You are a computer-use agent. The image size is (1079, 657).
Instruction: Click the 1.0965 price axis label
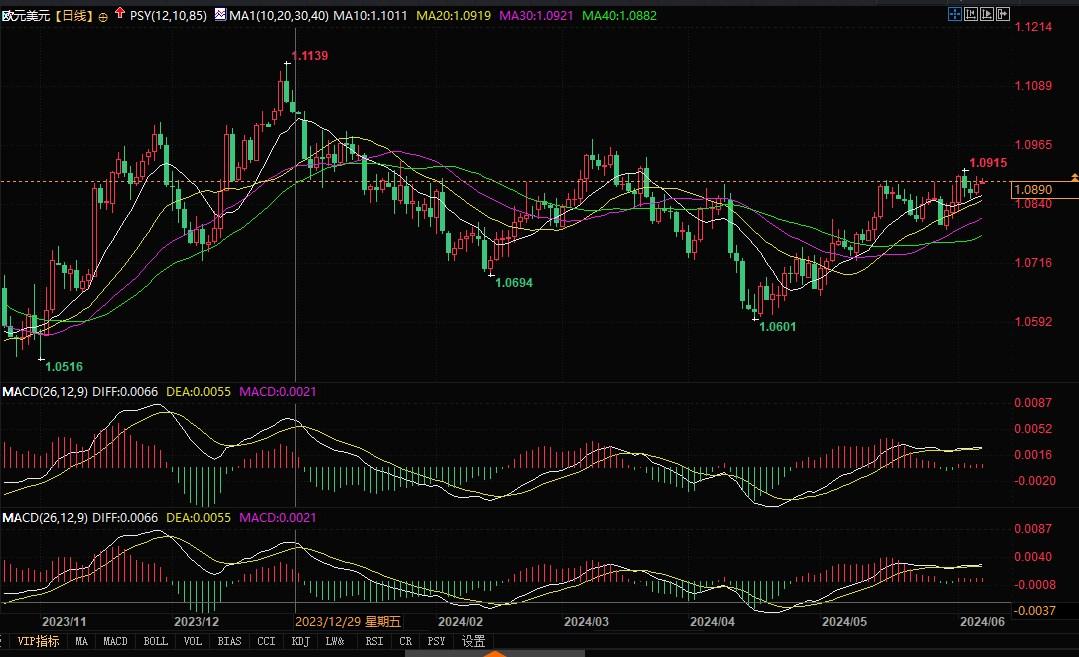click(1034, 144)
